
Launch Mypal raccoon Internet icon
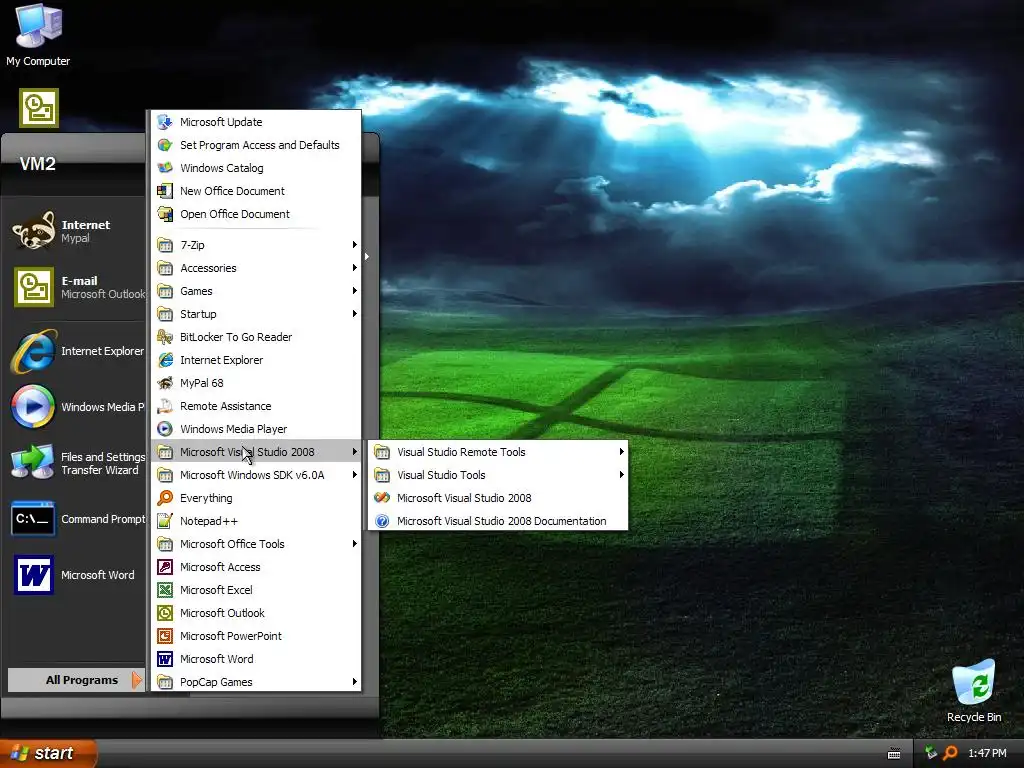[34, 231]
